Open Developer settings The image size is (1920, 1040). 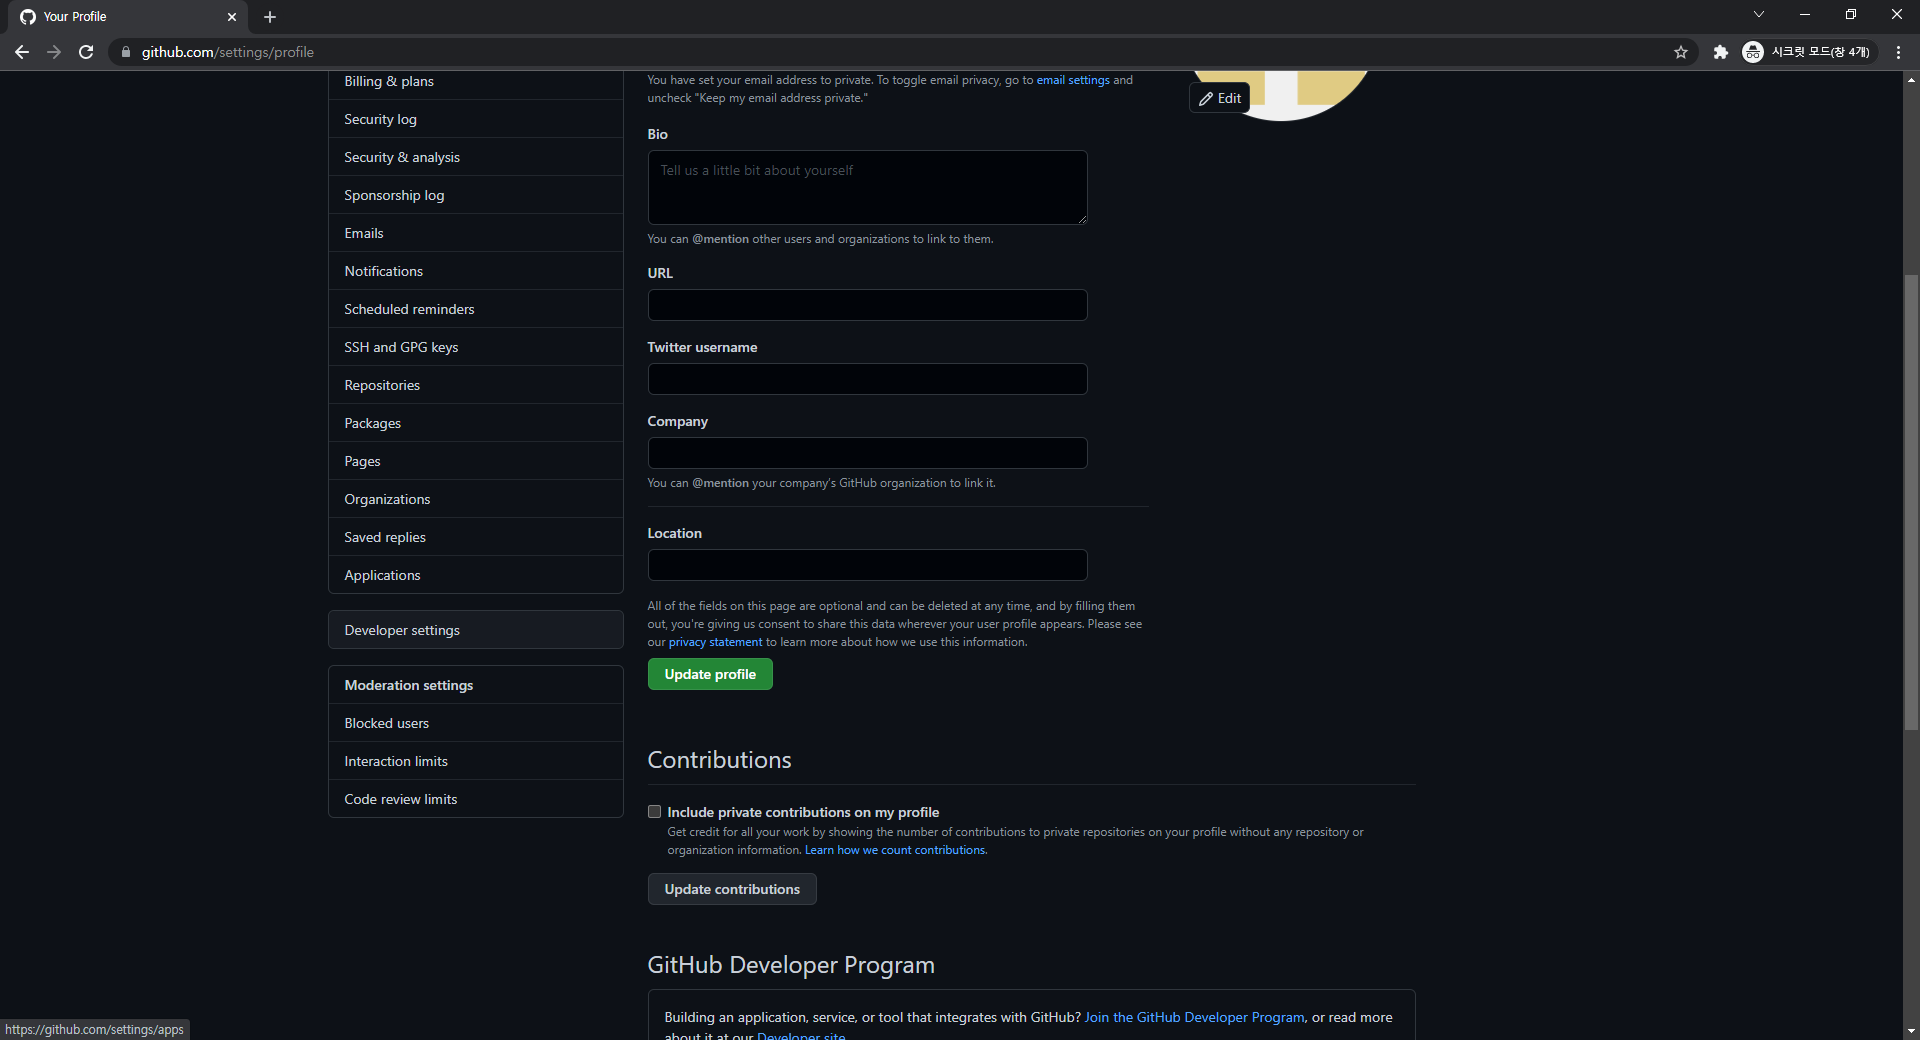coord(476,630)
